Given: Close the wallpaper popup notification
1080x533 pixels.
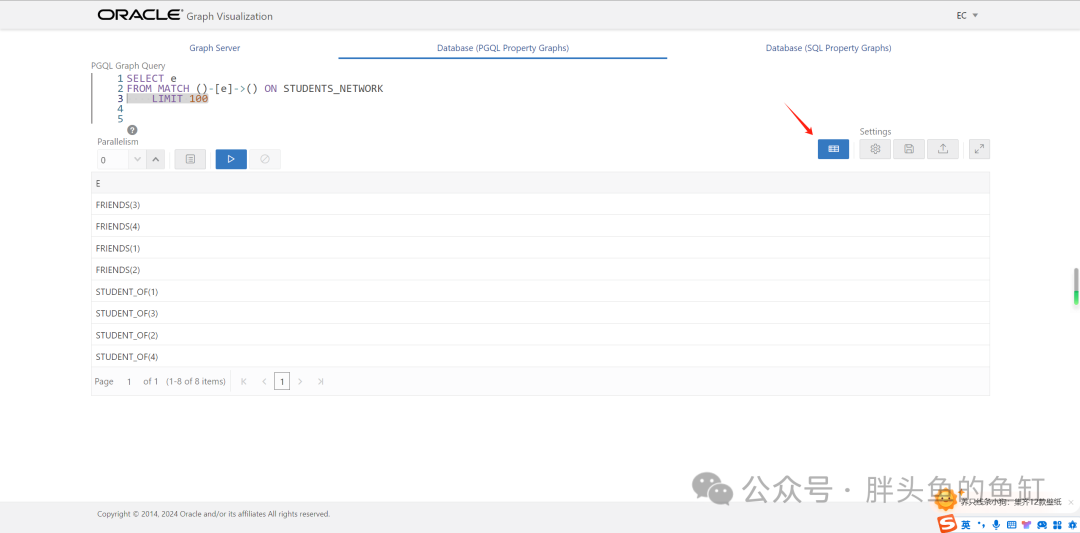Looking at the screenshot, I should (x=1070, y=503).
